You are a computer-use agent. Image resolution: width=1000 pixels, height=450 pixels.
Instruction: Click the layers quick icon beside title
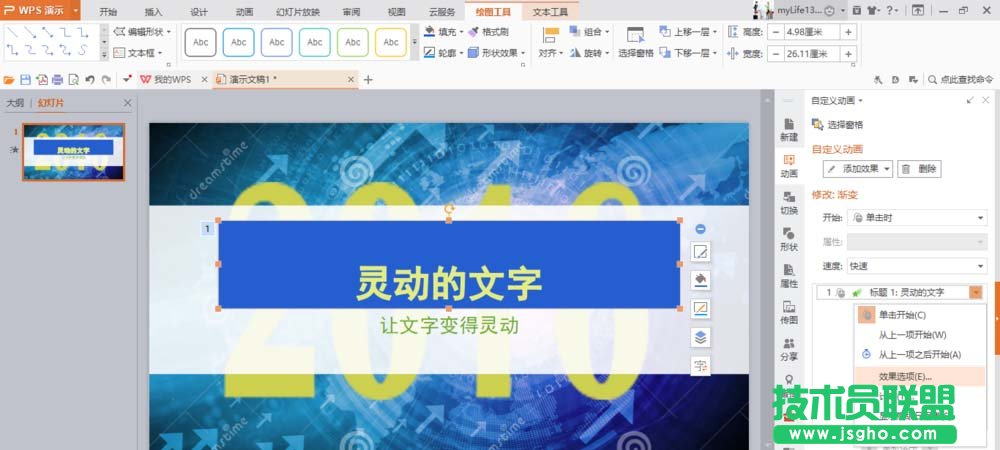700,338
